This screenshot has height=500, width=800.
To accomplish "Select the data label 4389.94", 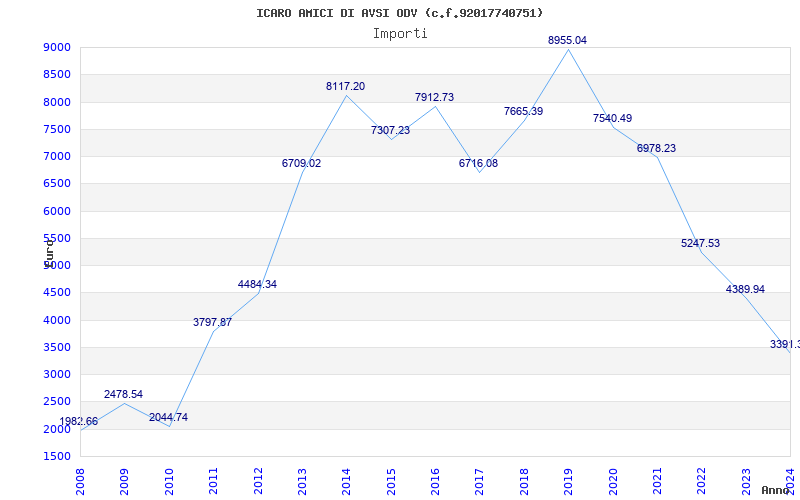I will [745, 289].
